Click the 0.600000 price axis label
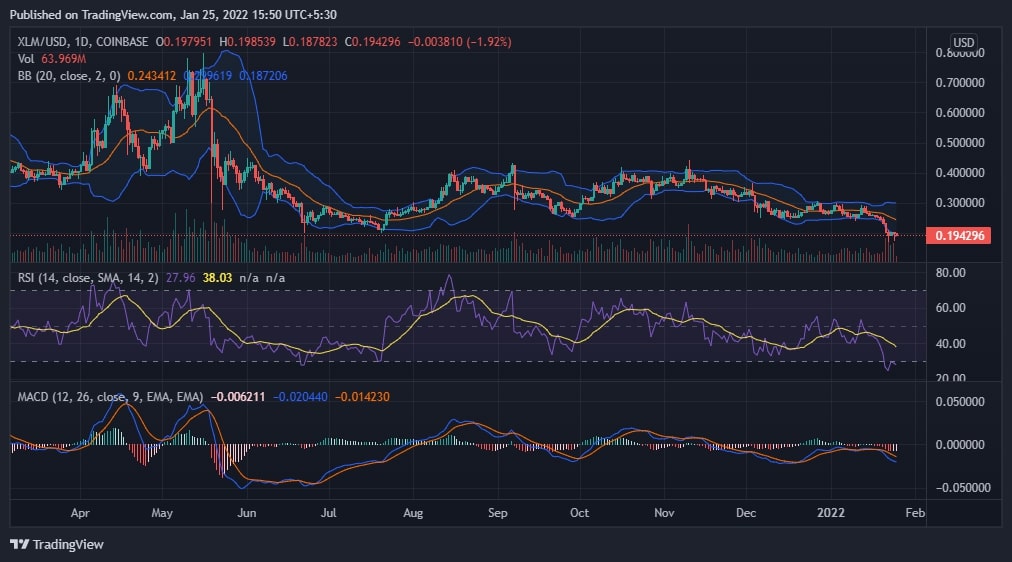 pyautogui.click(x=960, y=113)
